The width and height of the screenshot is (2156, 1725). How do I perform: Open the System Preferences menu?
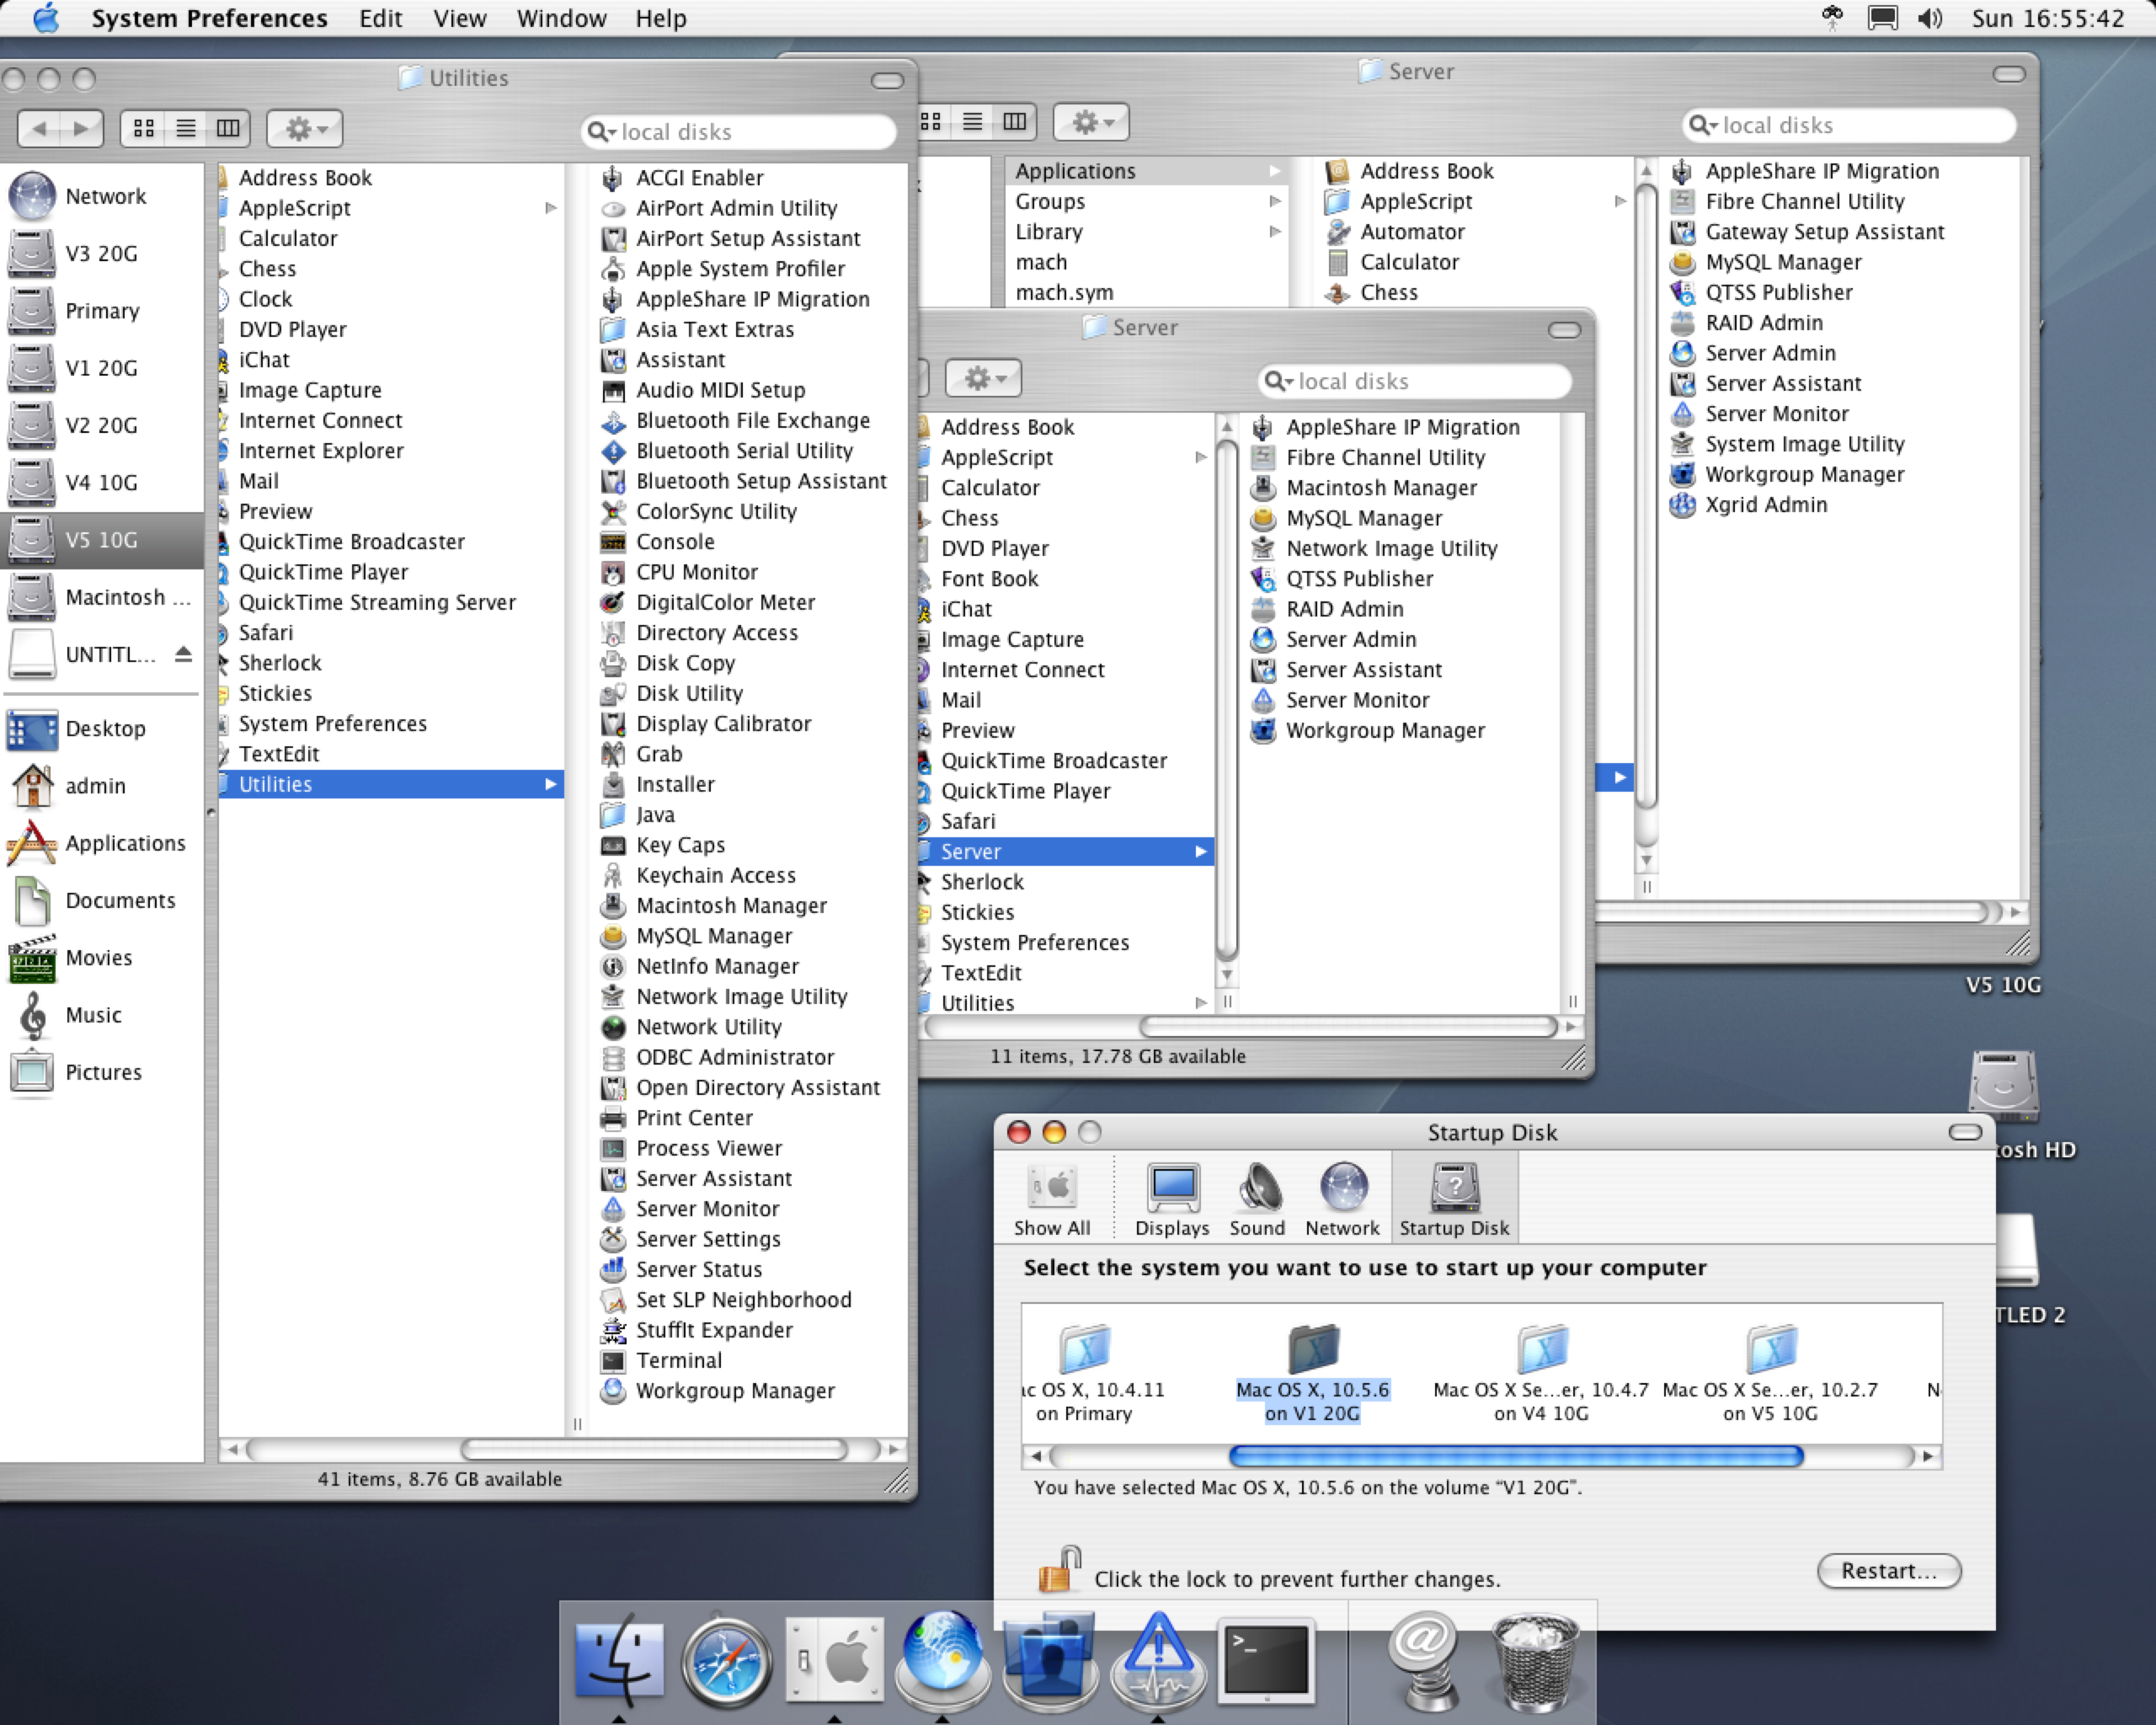[209, 18]
